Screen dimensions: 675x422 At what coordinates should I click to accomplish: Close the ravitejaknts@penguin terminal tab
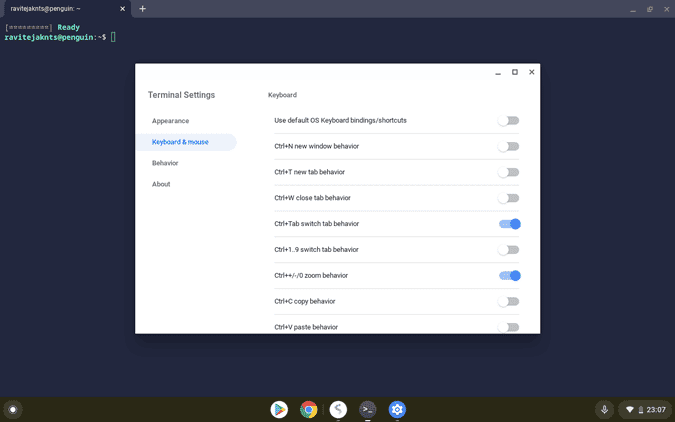(123, 9)
